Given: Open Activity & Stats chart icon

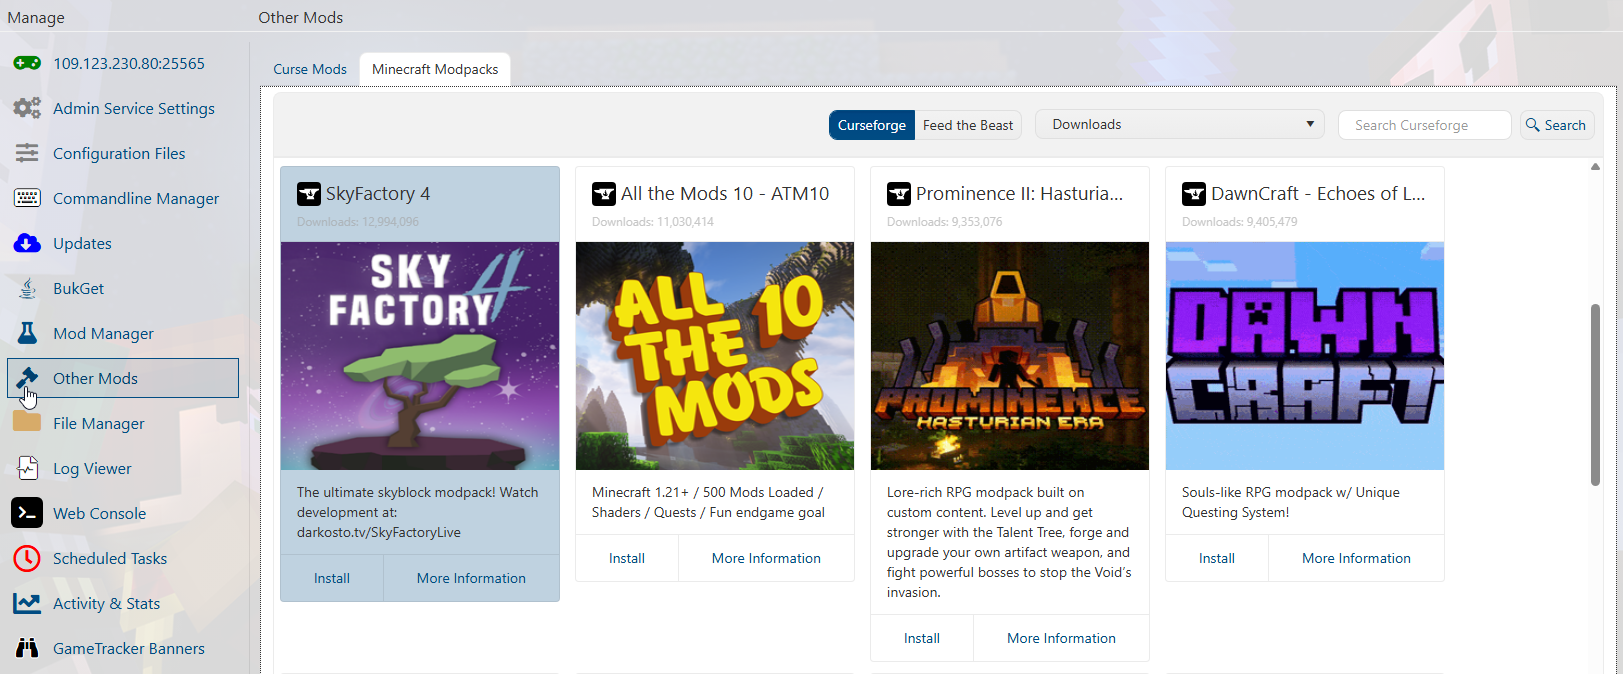Looking at the screenshot, I should pyautogui.click(x=27, y=603).
